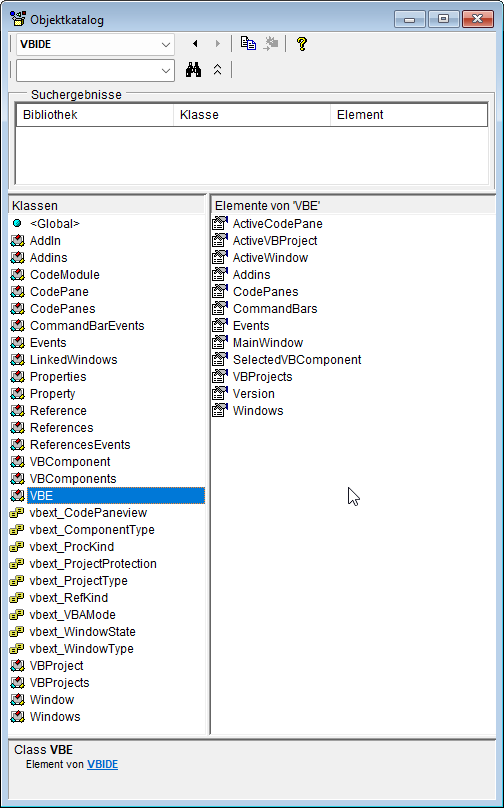Click the Property class icon

click(18, 394)
